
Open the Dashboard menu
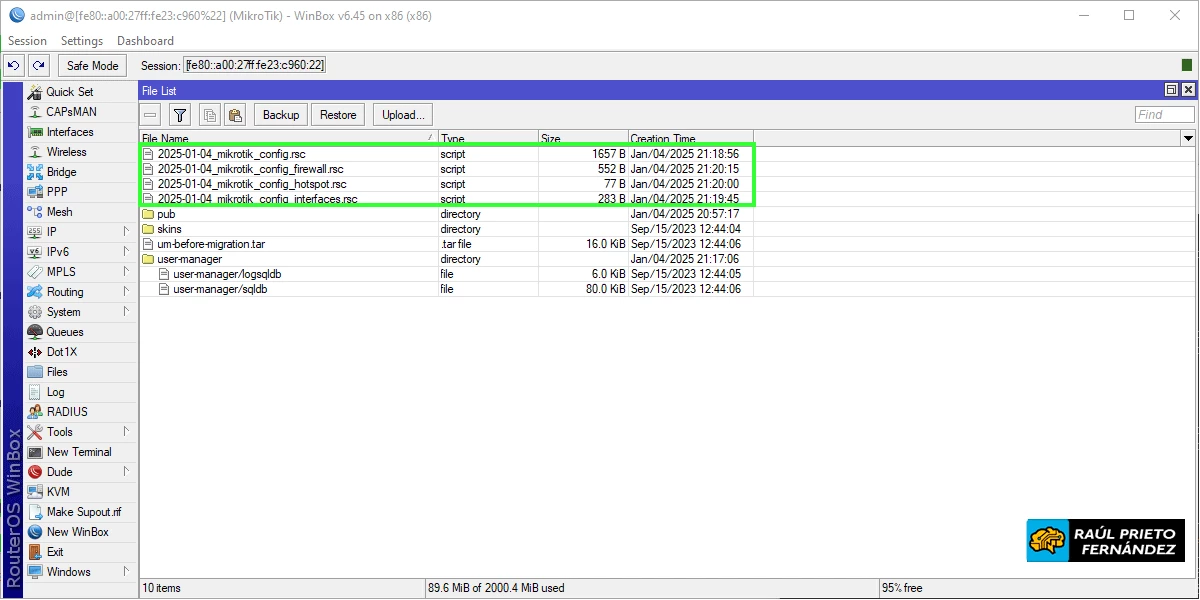click(145, 40)
